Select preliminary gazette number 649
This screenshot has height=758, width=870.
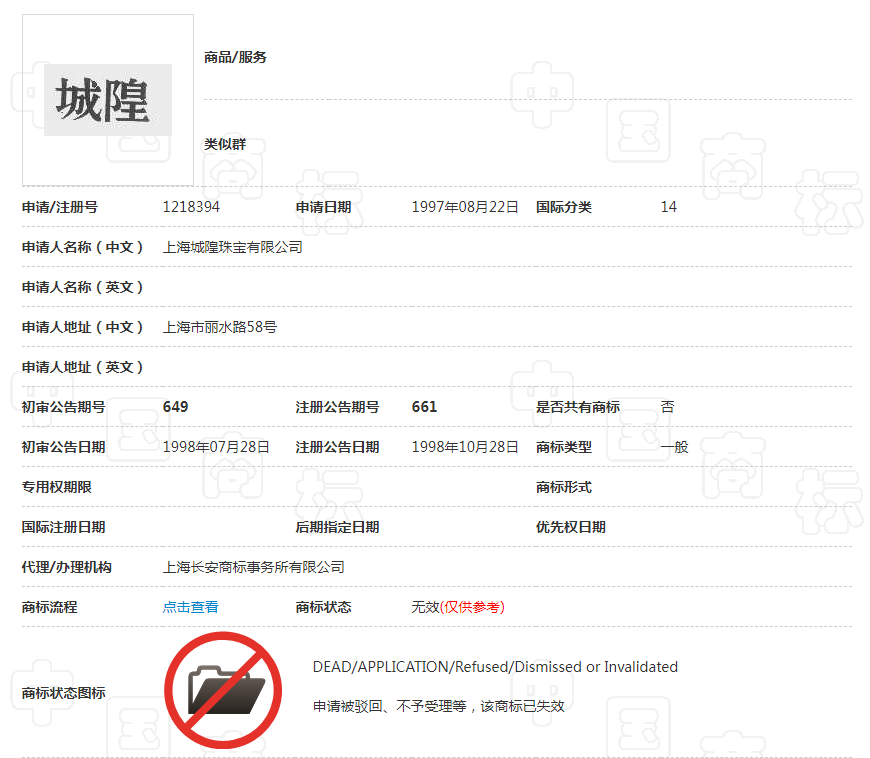(177, 407)
